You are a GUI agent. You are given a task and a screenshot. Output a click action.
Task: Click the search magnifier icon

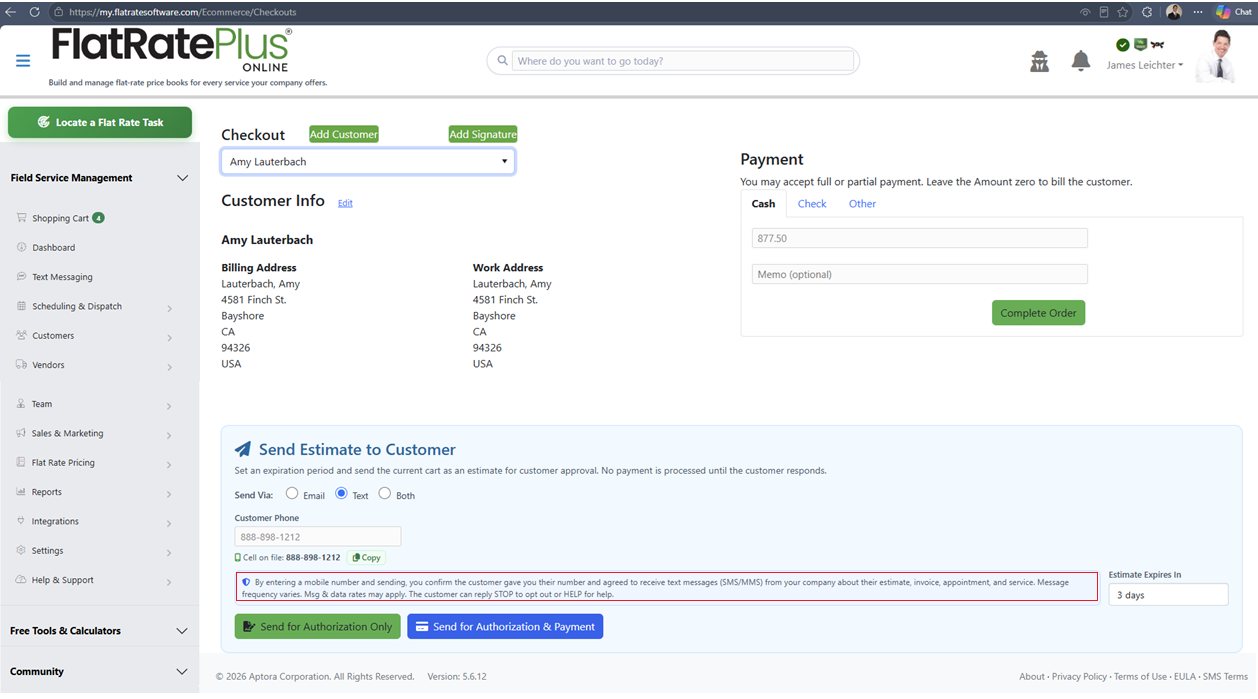click(x=502, y=61)
